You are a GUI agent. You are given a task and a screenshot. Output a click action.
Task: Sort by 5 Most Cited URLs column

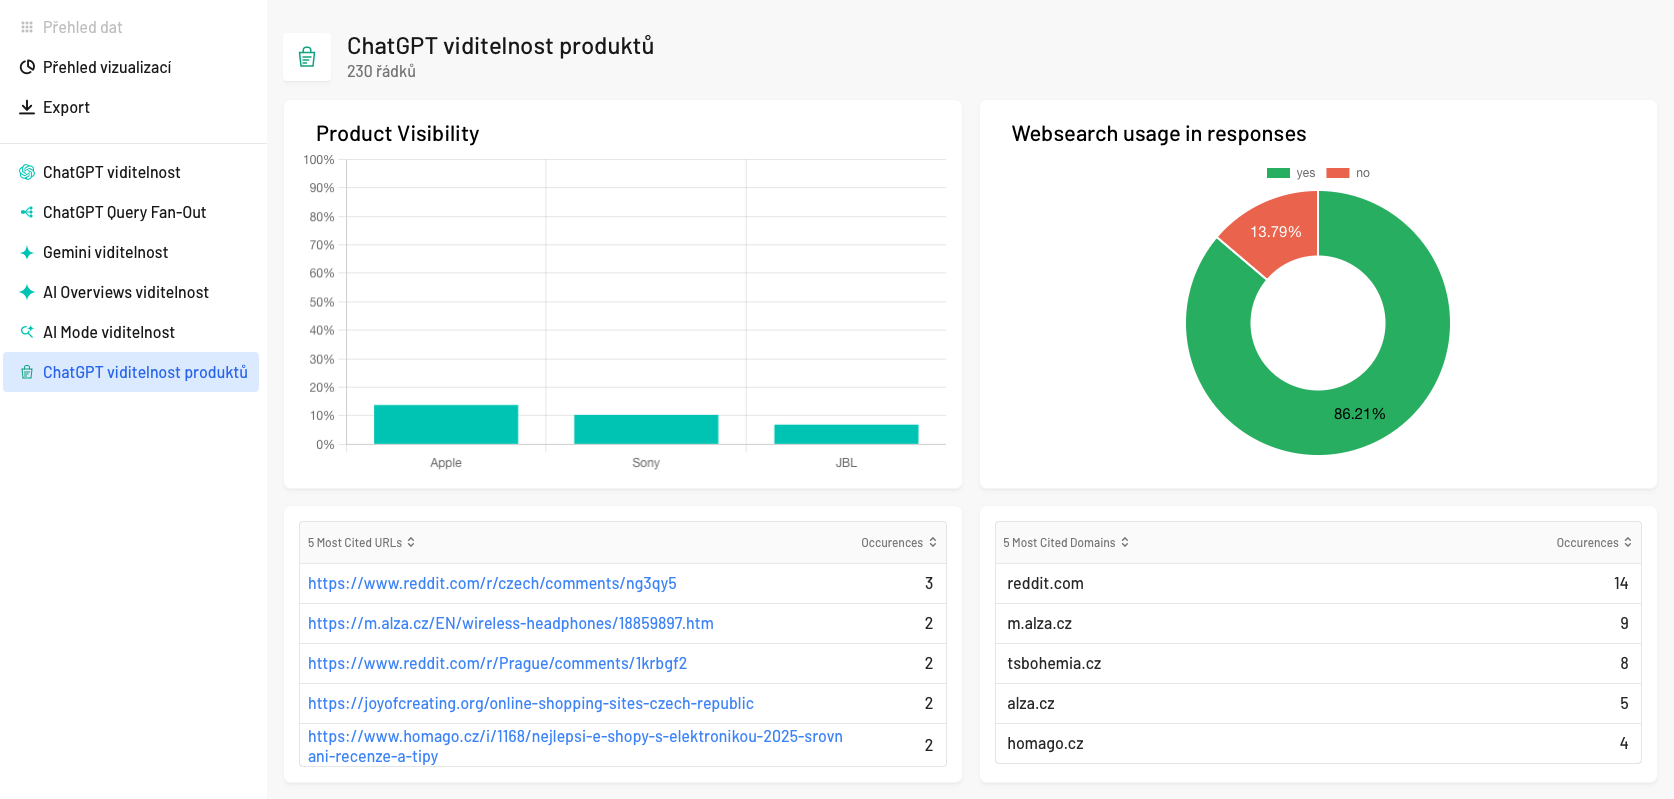tap(361, 543)
